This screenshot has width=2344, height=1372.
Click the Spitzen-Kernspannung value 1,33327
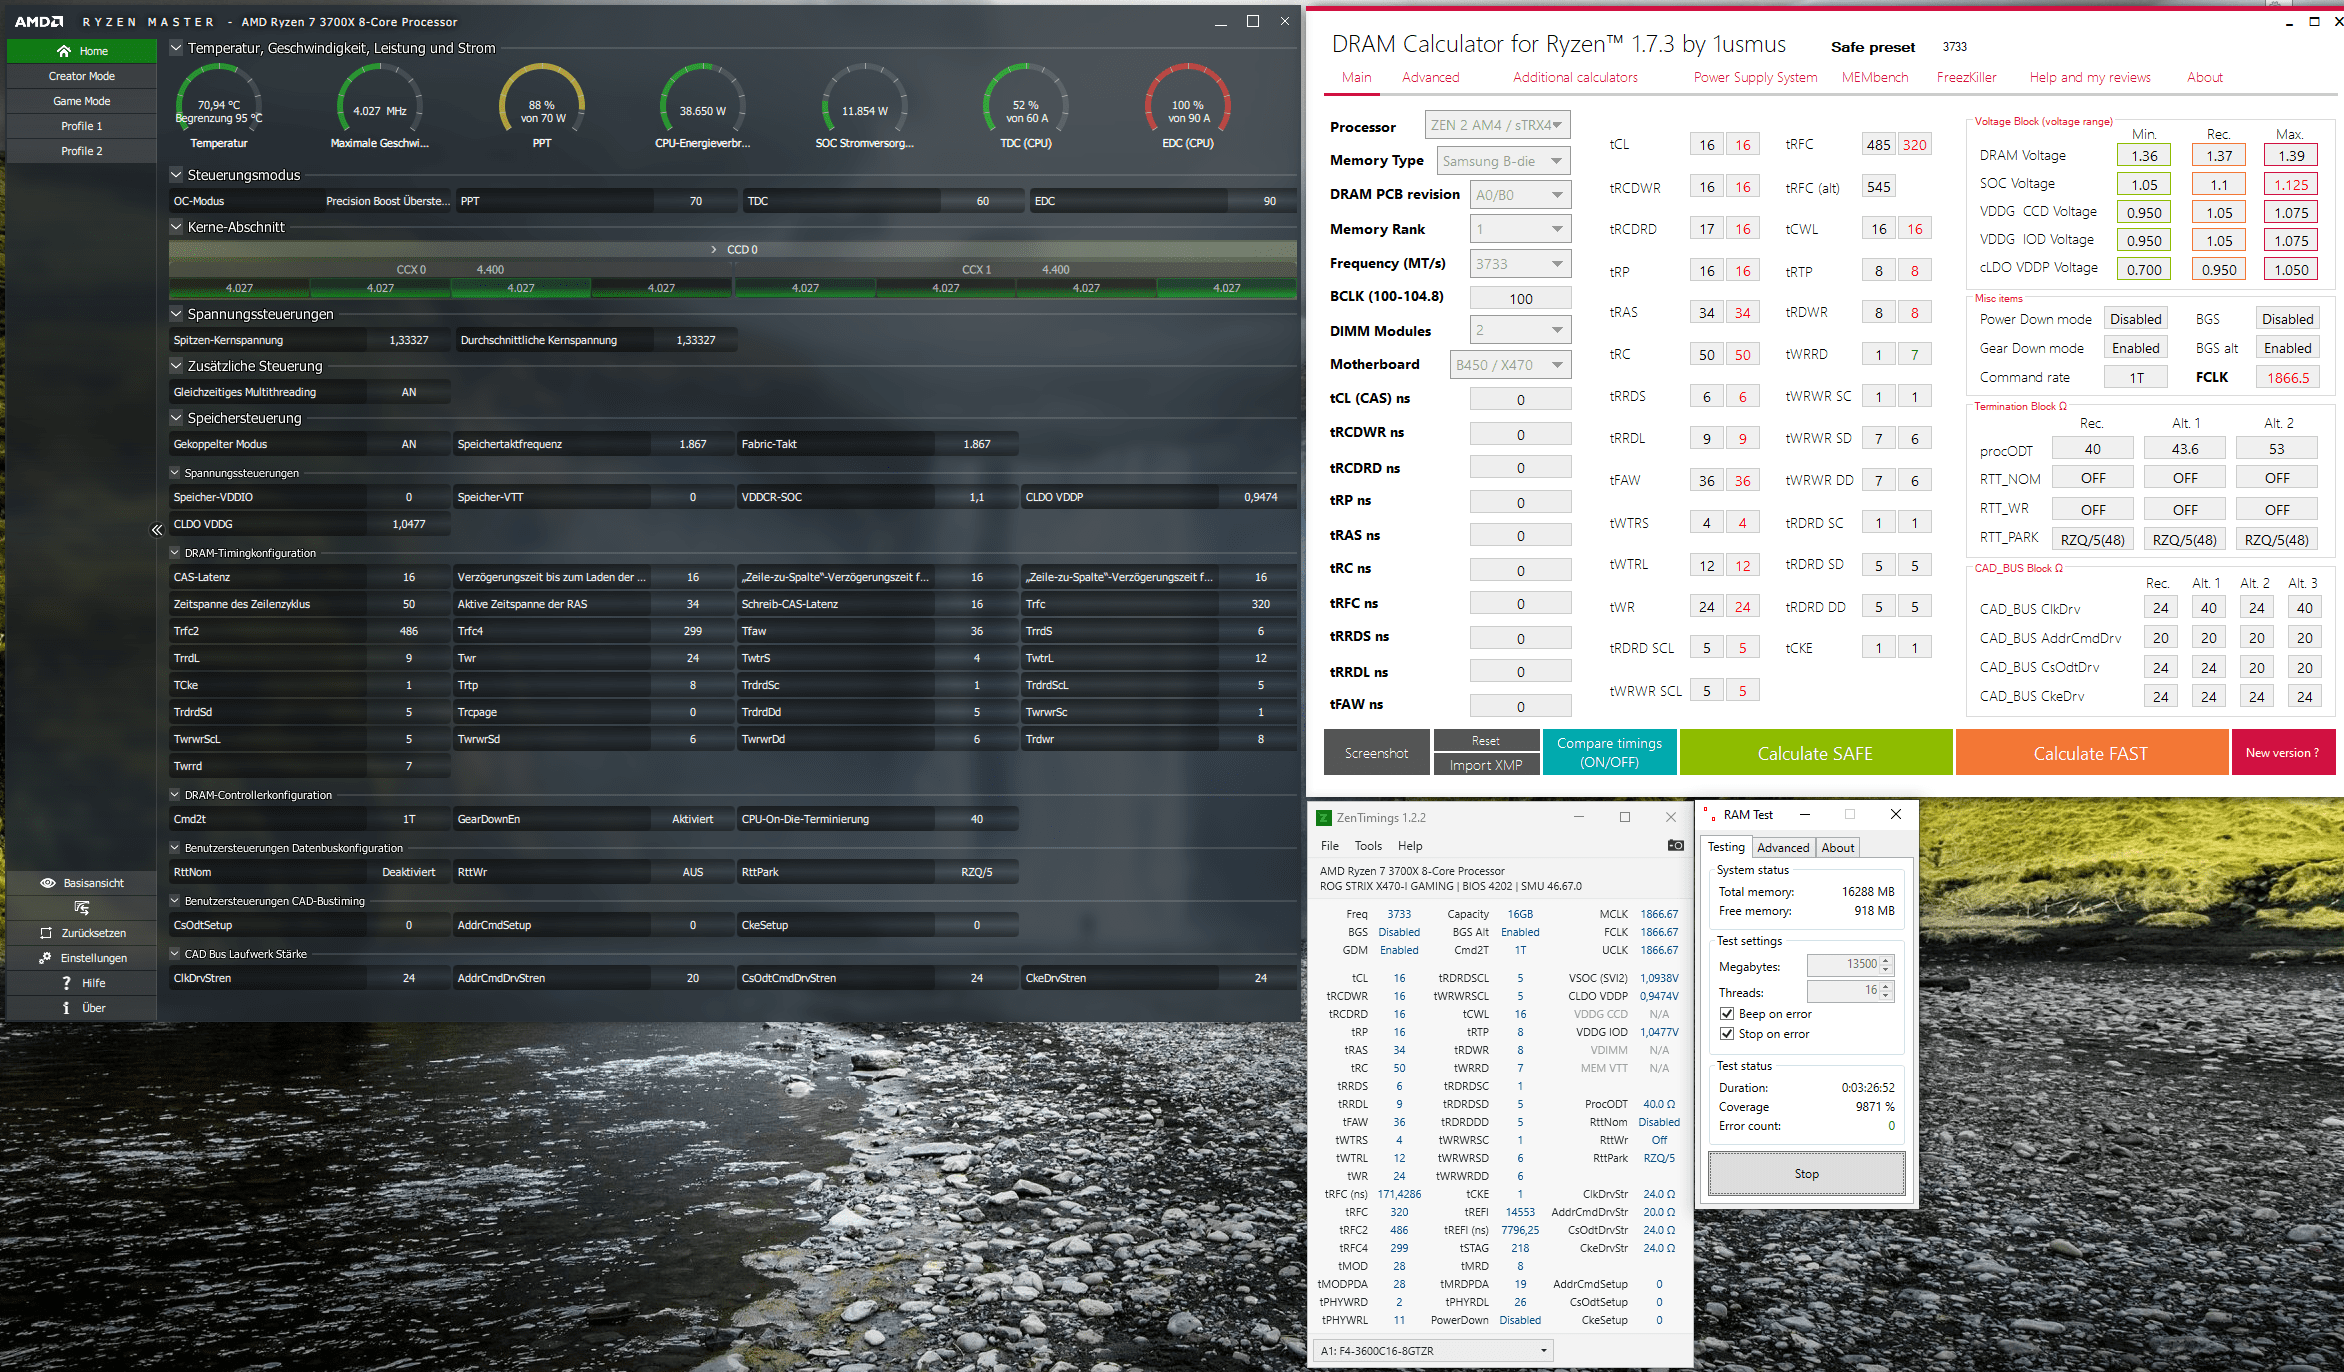tap(409, 340)
